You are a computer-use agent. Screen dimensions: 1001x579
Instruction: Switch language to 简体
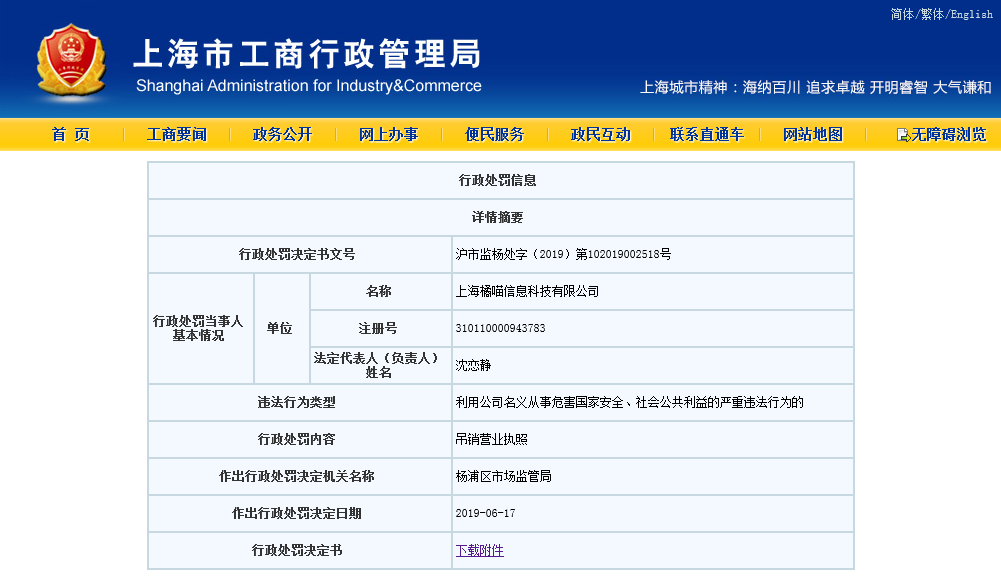click(x=902, y=14)
